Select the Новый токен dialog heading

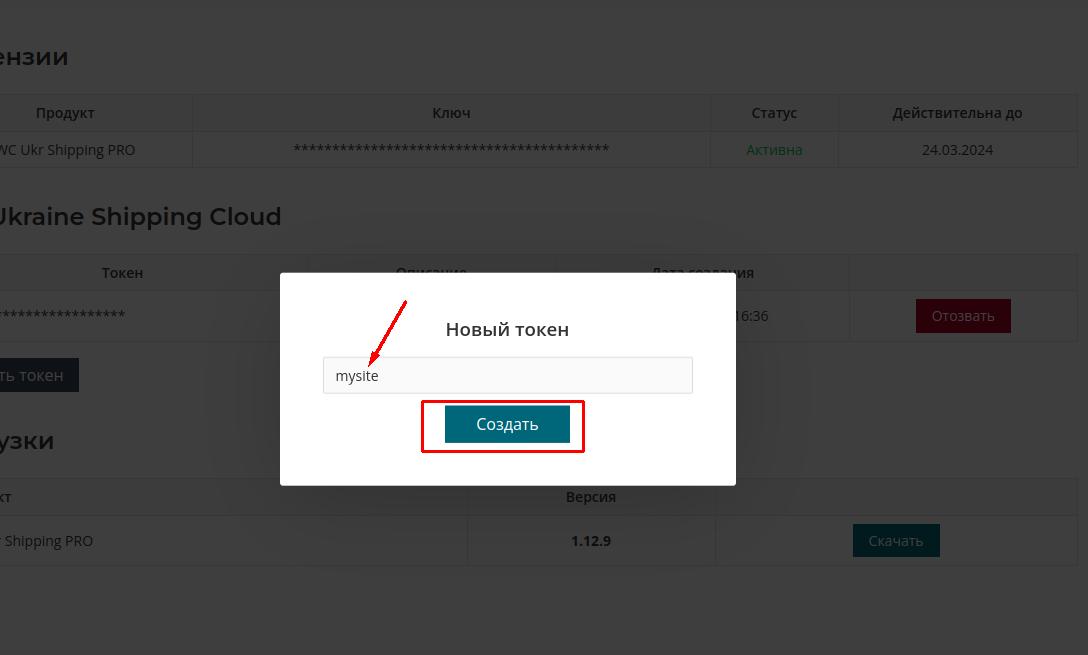(x=507, y=329)
